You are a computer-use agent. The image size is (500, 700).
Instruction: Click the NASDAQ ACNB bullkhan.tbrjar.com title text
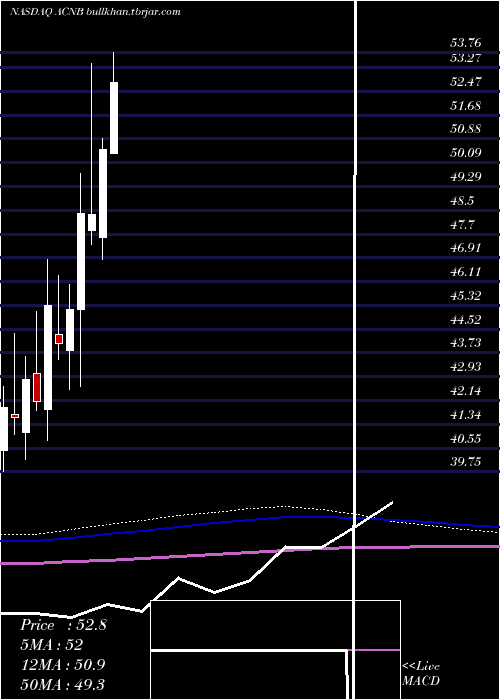coord(95,12)
